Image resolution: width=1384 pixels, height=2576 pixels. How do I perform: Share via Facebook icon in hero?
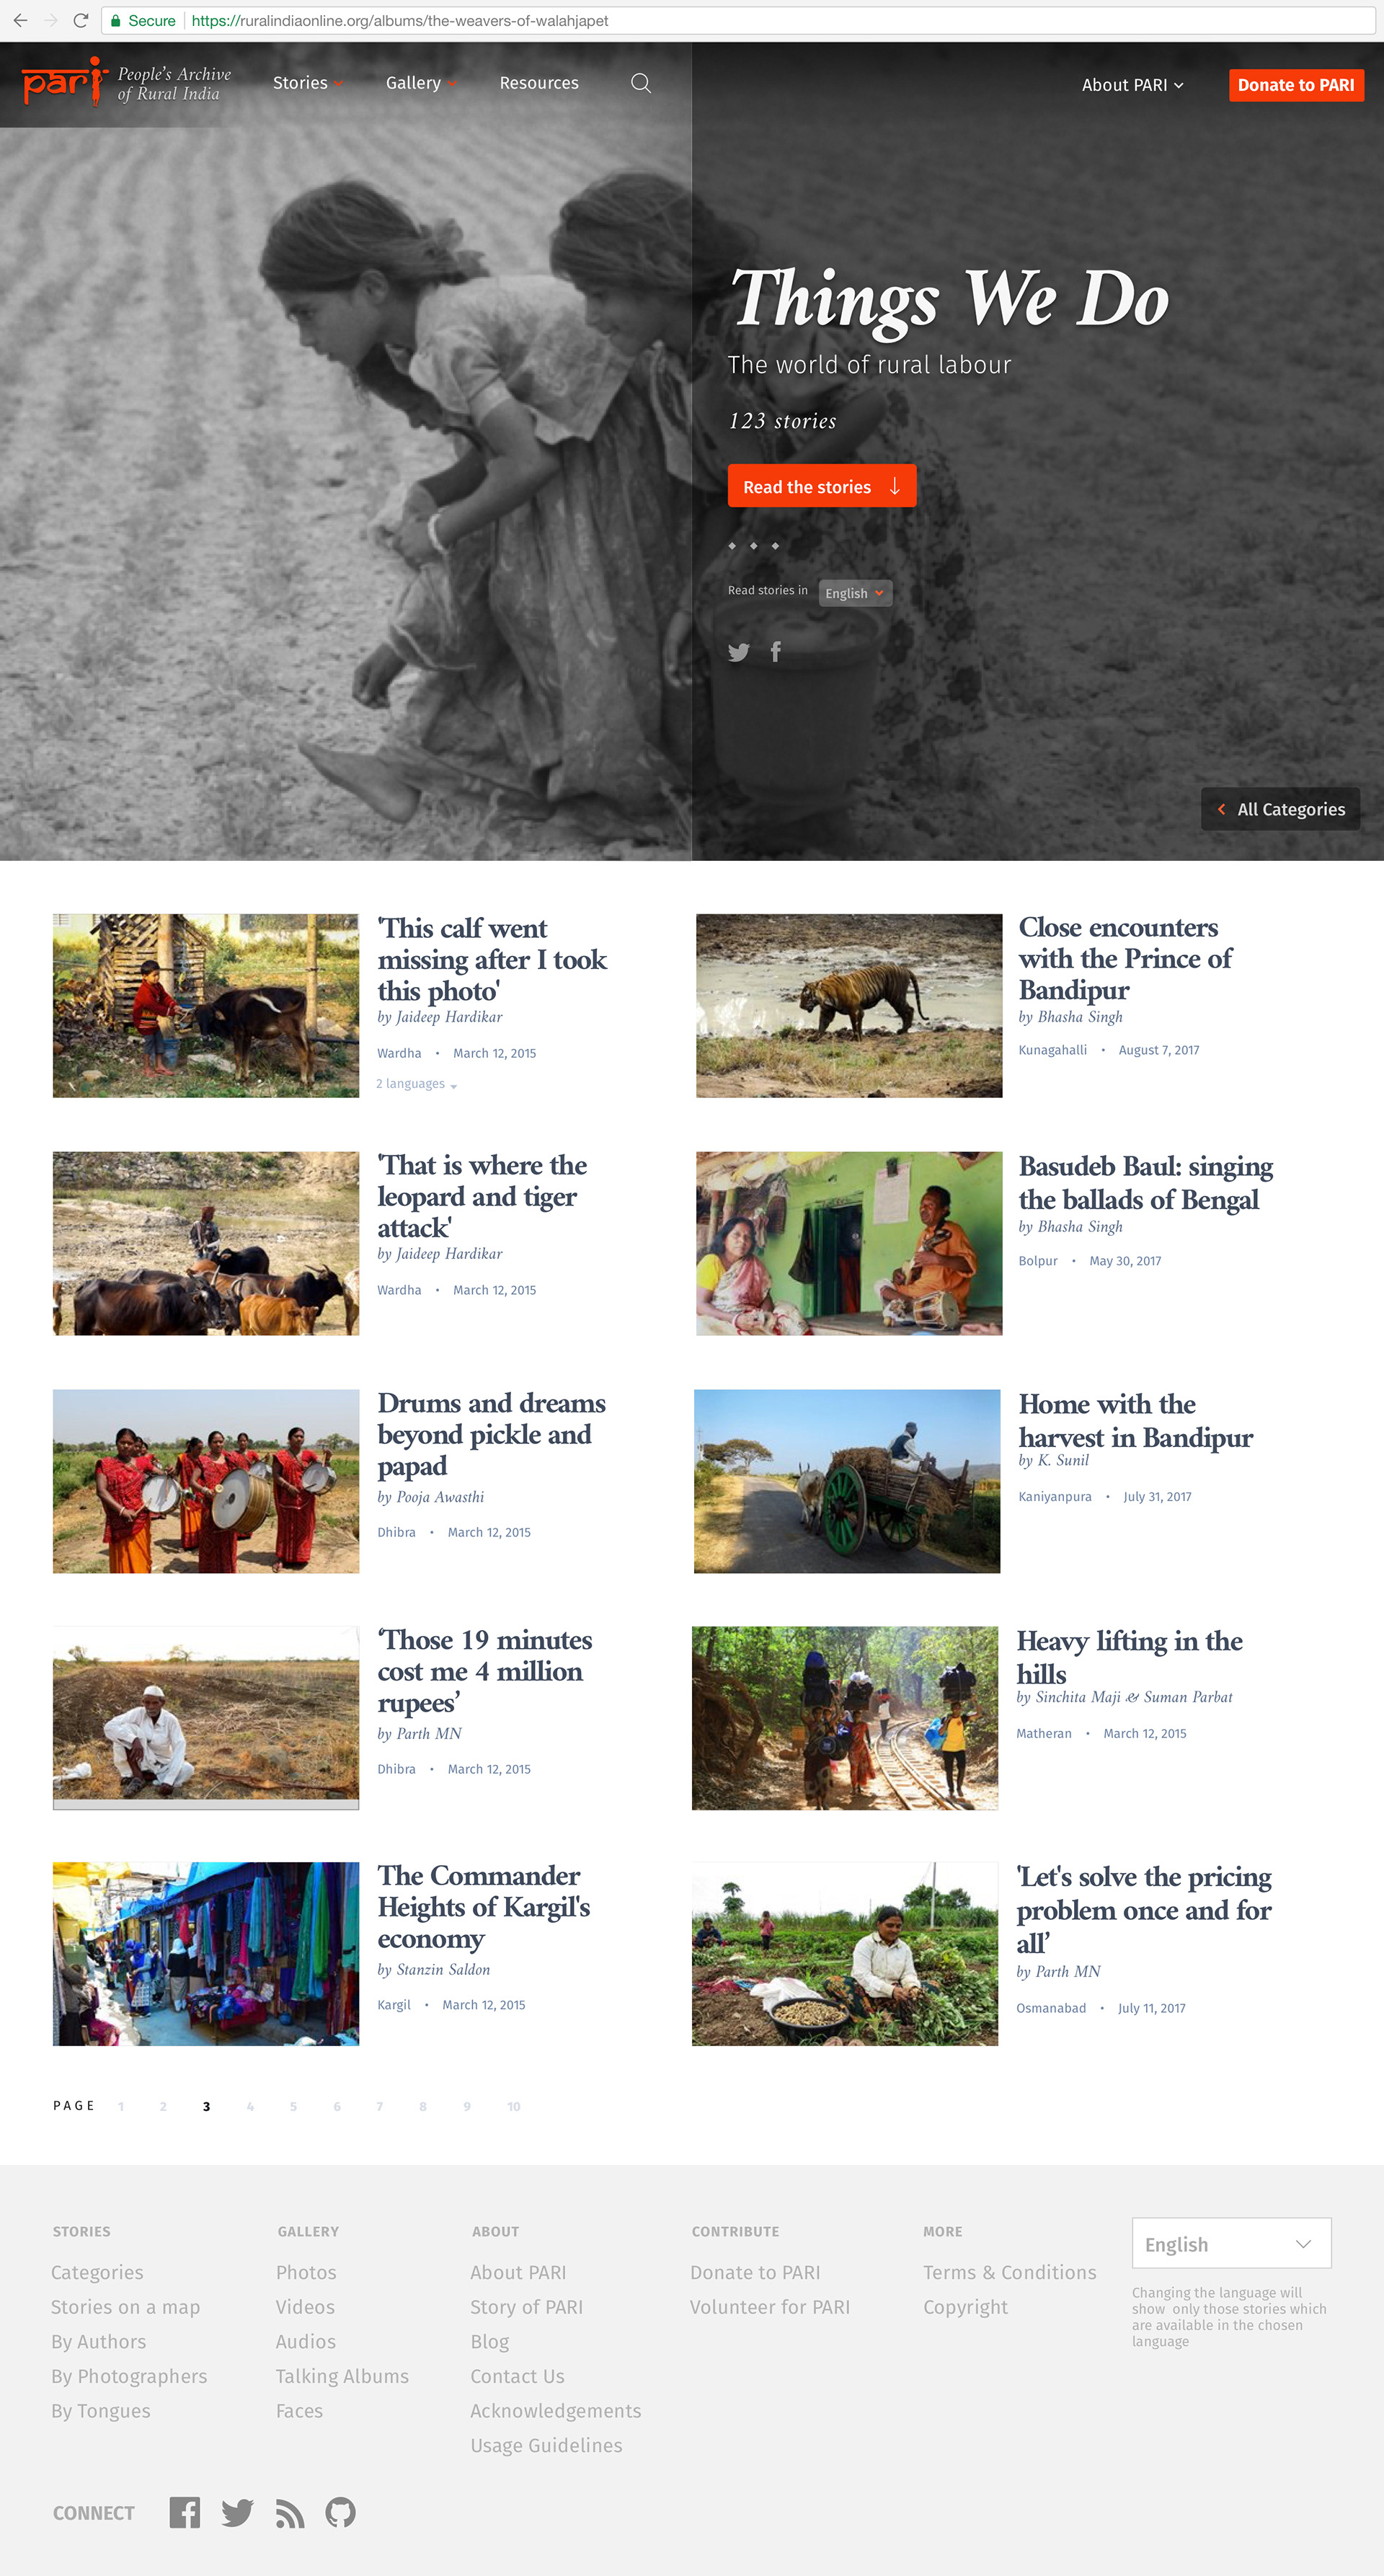pos(776,652)
